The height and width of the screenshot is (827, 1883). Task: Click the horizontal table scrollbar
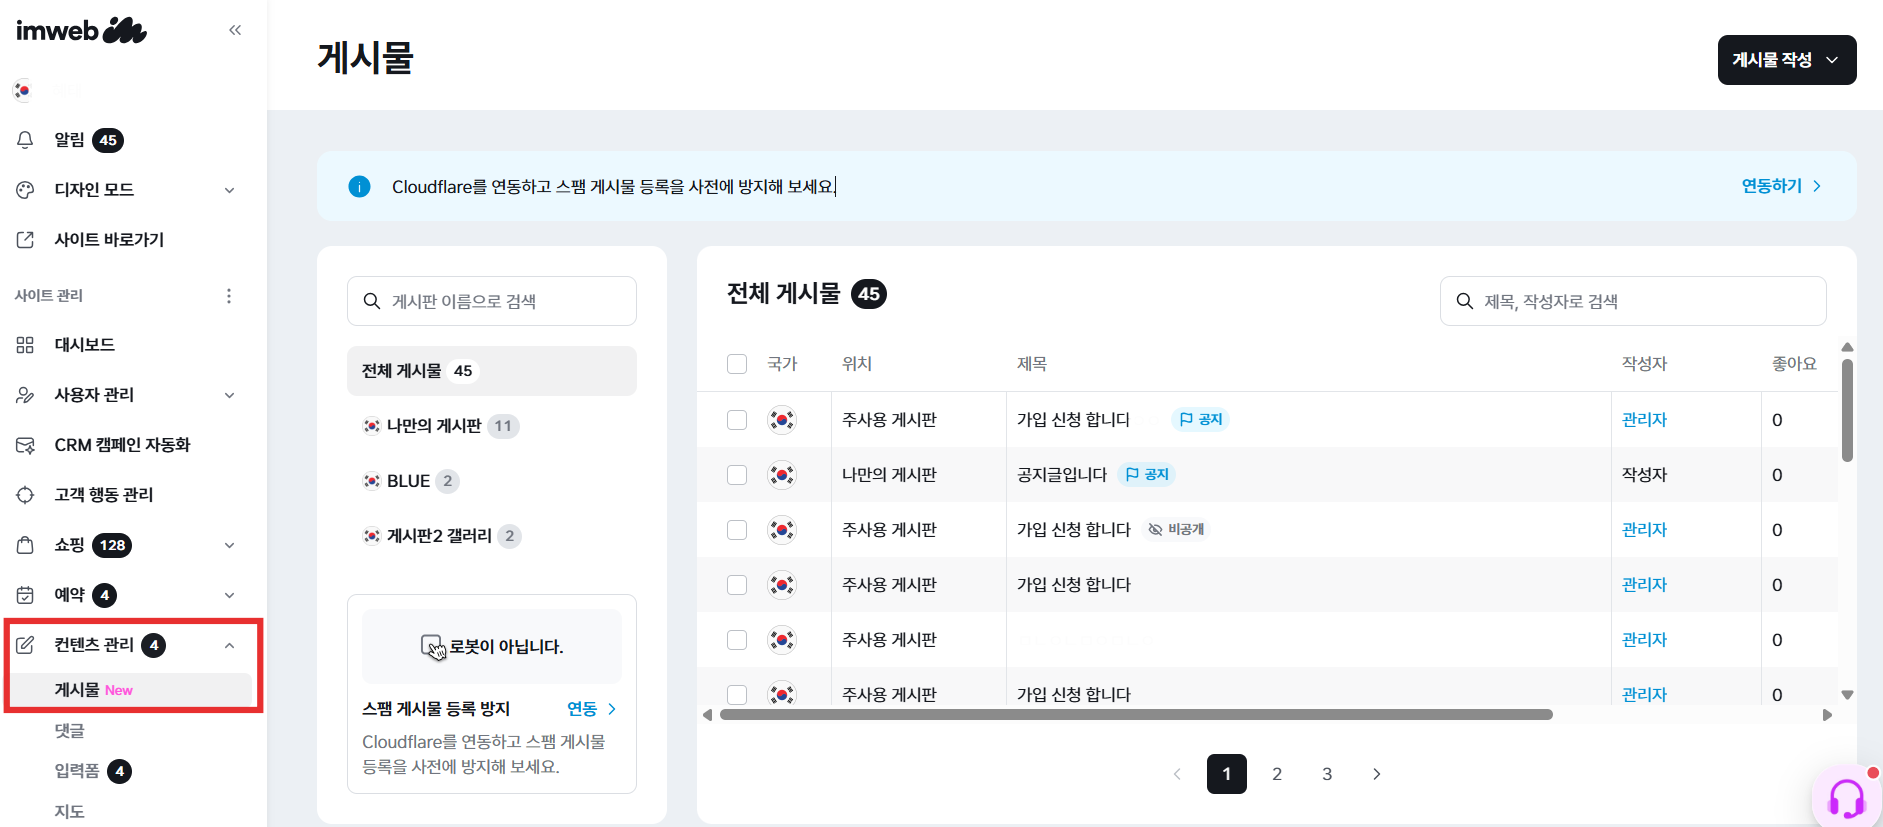coord(1136,714)
